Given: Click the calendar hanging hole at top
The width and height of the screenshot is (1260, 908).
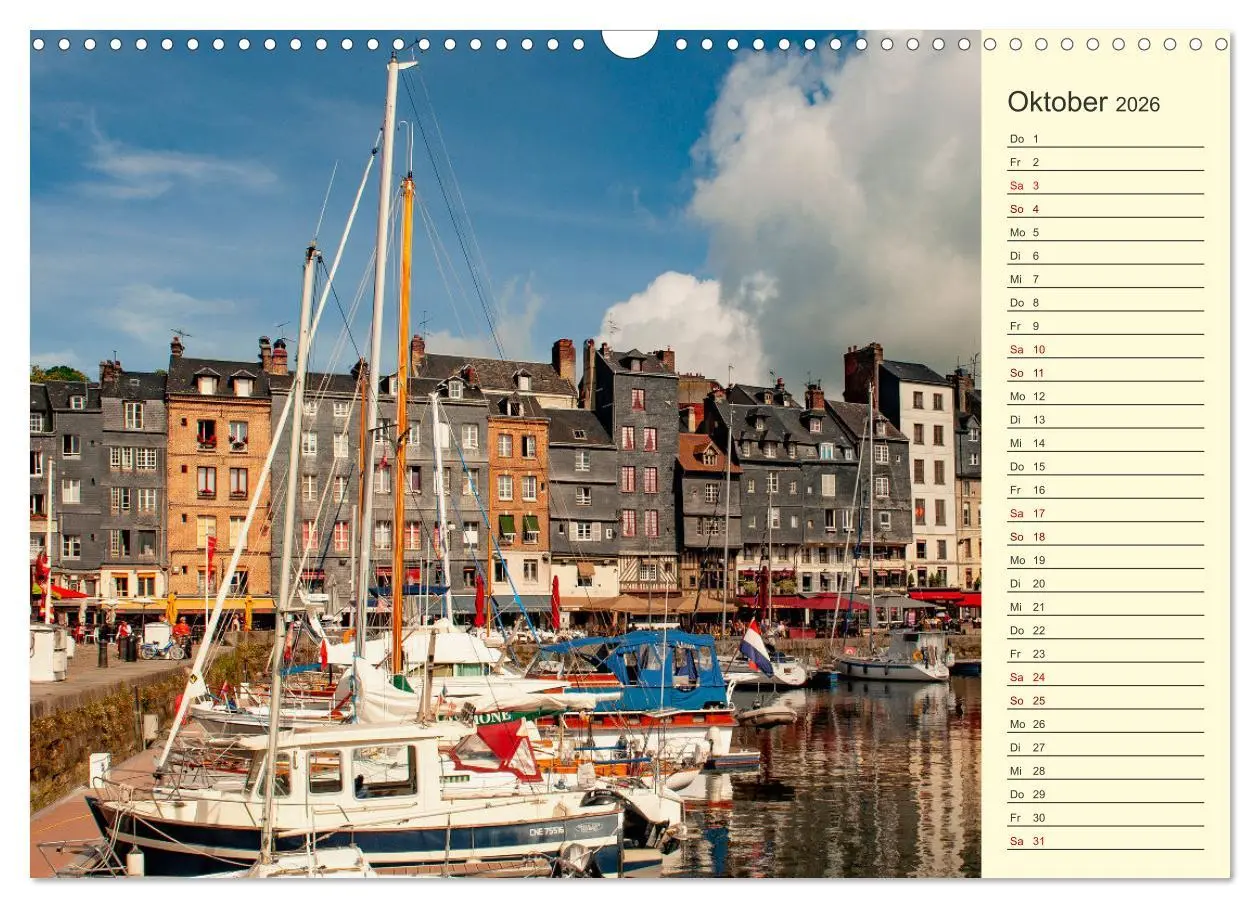Looking at the screenshot, I should [630, 42].
